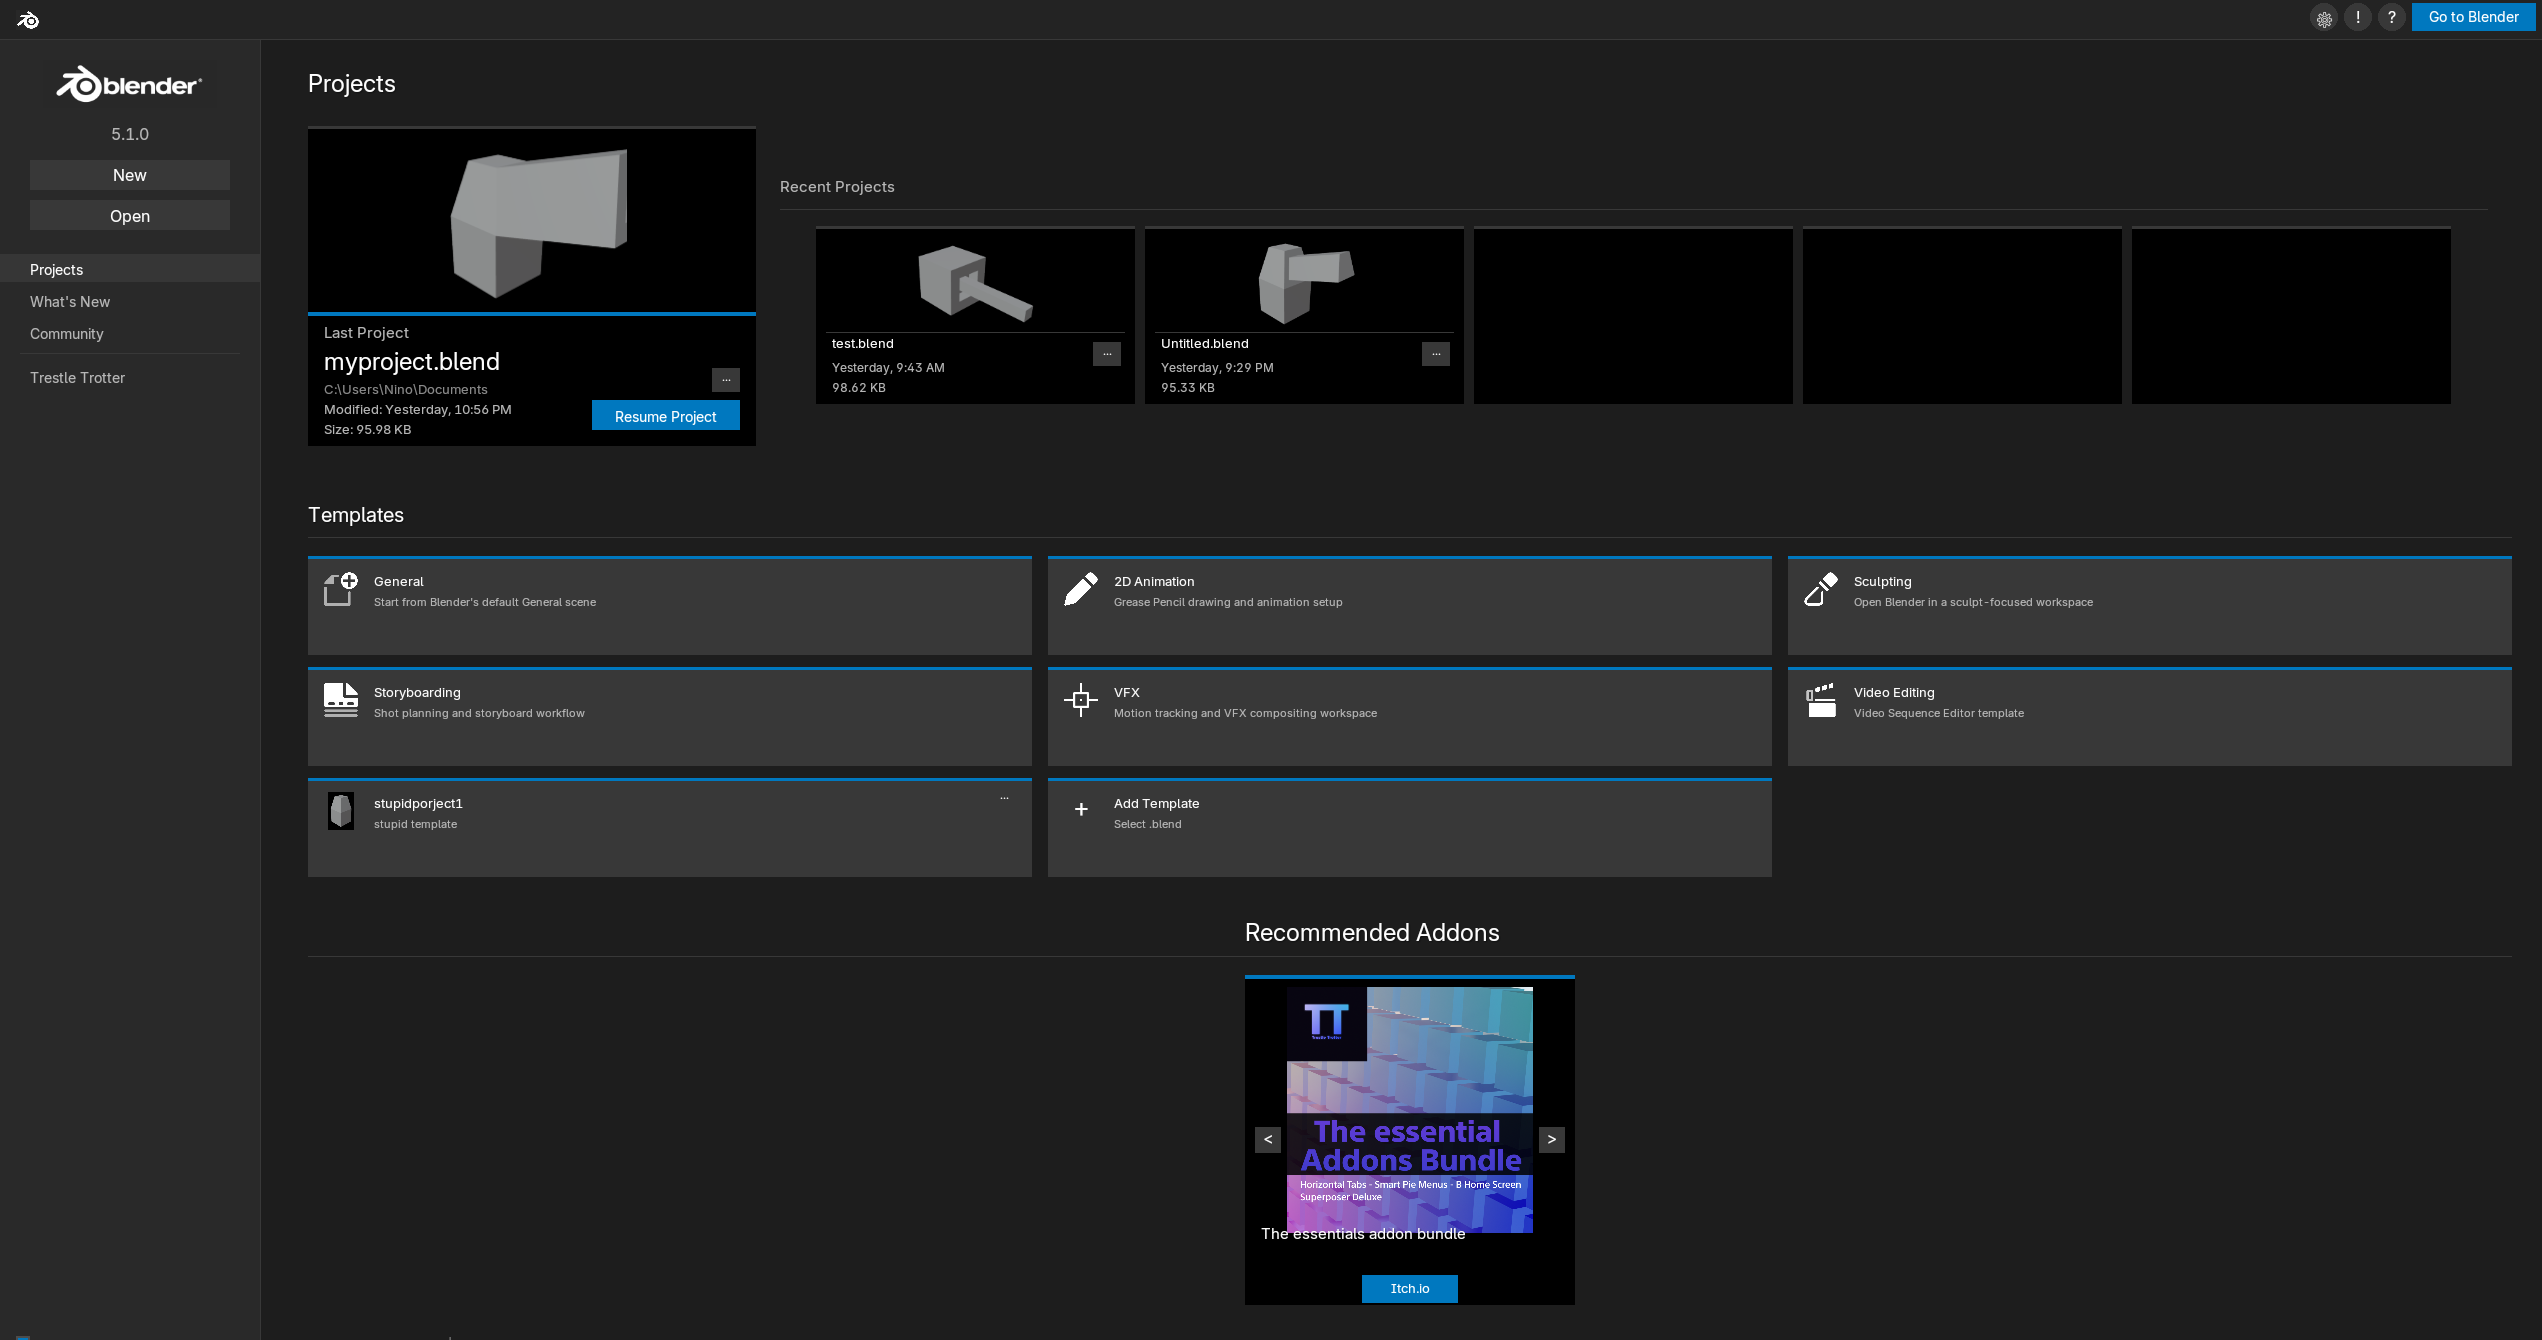This screenshot has height=1340, width=2542.
Task: Advance the addons carousel with the right arrow
Action: 1551,1139
